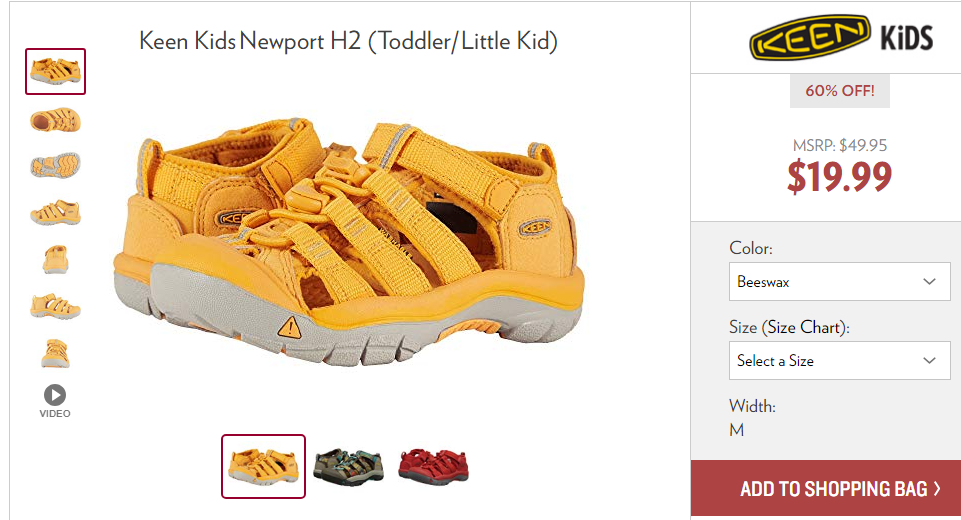Open the KEEN Kids brand logo
This screenshot has width=961, height=520.
click(841, 37)
